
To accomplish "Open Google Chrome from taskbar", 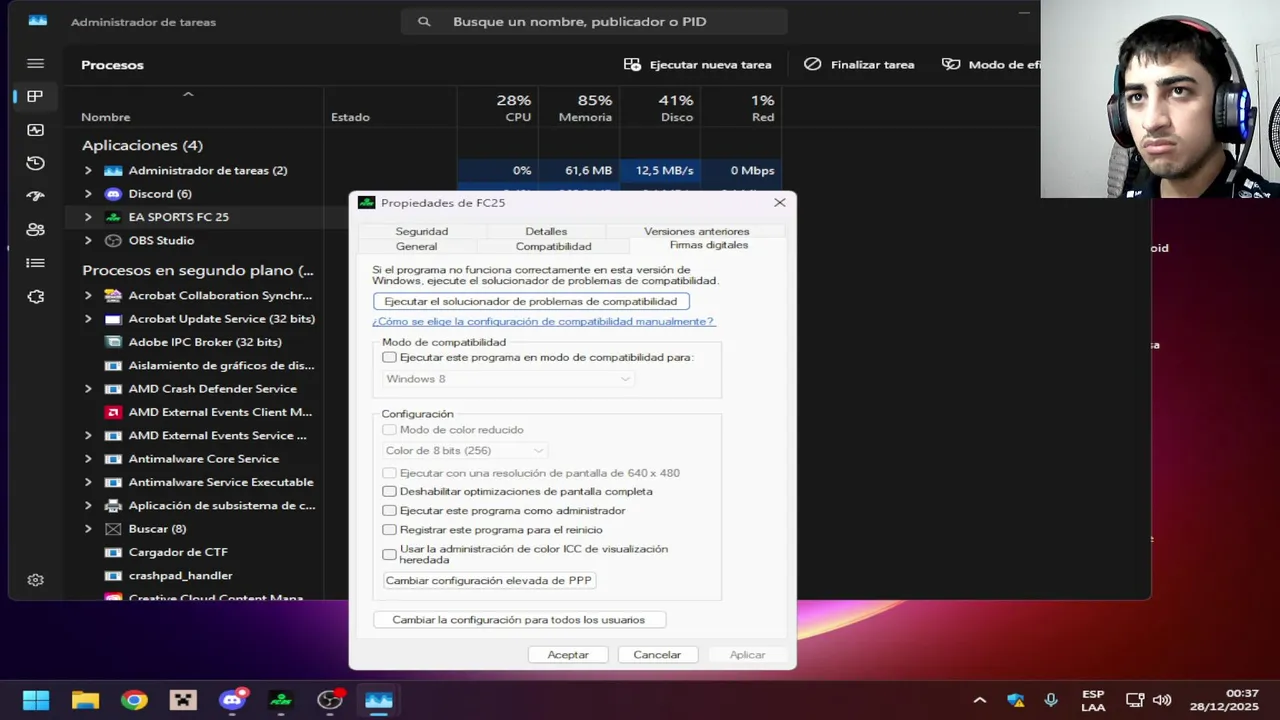I will click(x=134, y=700).
